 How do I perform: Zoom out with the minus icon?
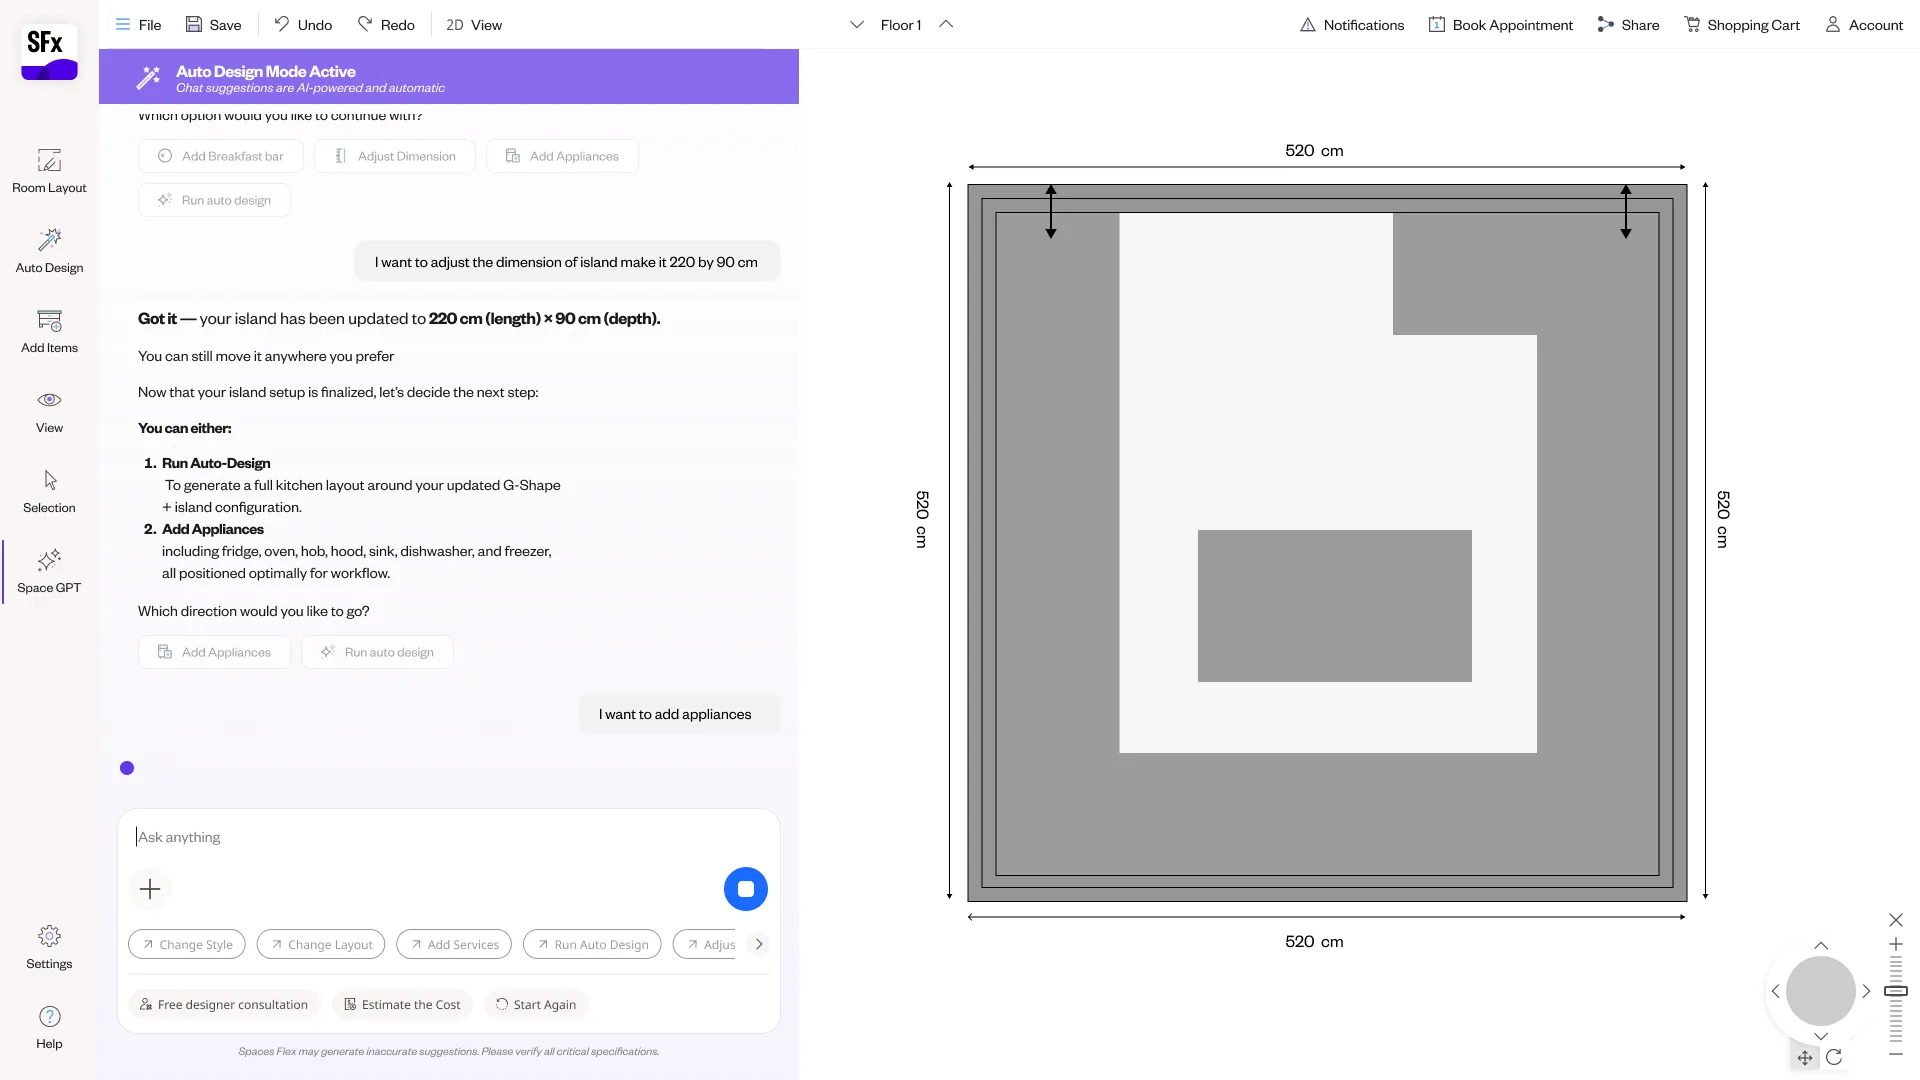click(x=1896, y=1054)
